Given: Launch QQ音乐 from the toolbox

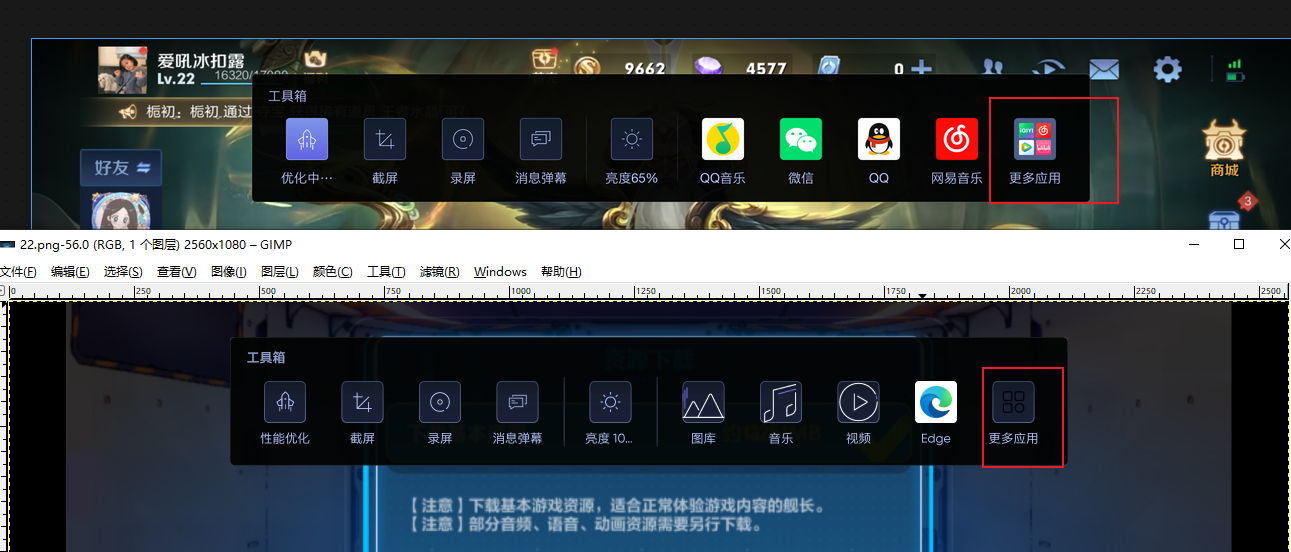Looking at the screenshot, I should click(x=723, y=139).
